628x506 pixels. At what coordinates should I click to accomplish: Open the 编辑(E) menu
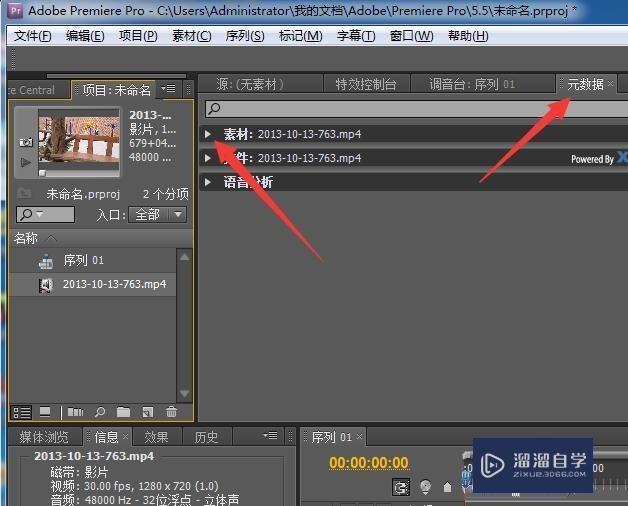tap(85, 36)
